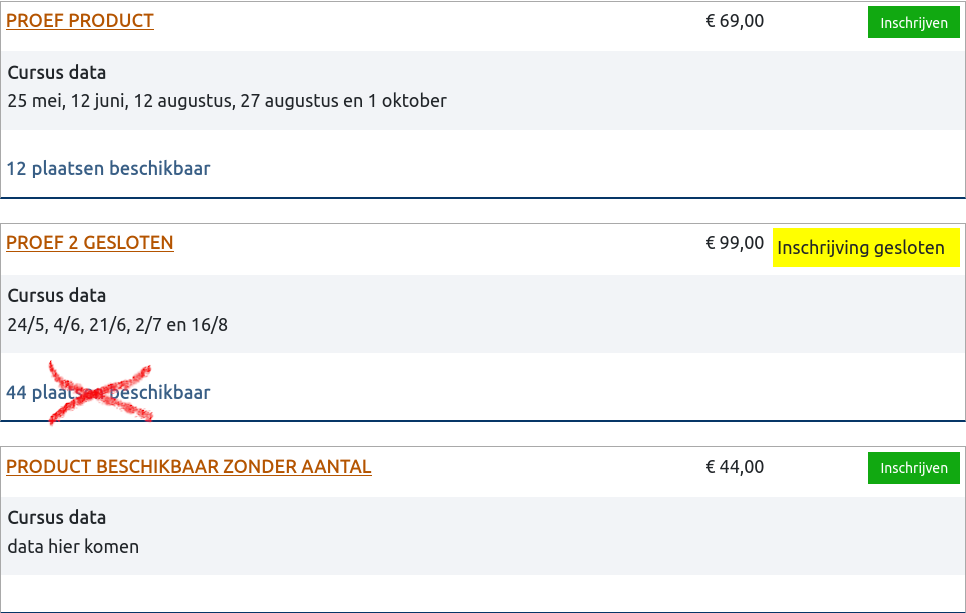
Task: Click the € 69,00 price
Action: pos(734,20)
